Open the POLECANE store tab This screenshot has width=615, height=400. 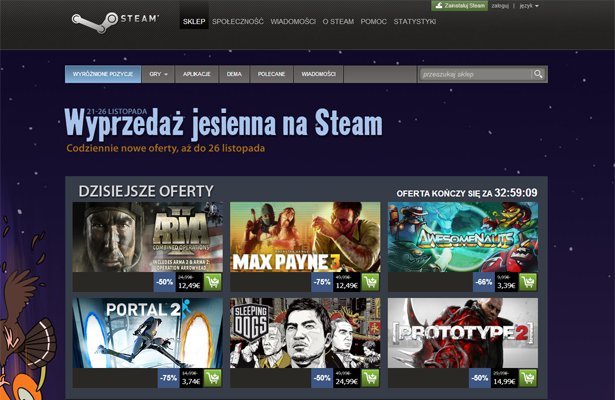pos(271,74)
